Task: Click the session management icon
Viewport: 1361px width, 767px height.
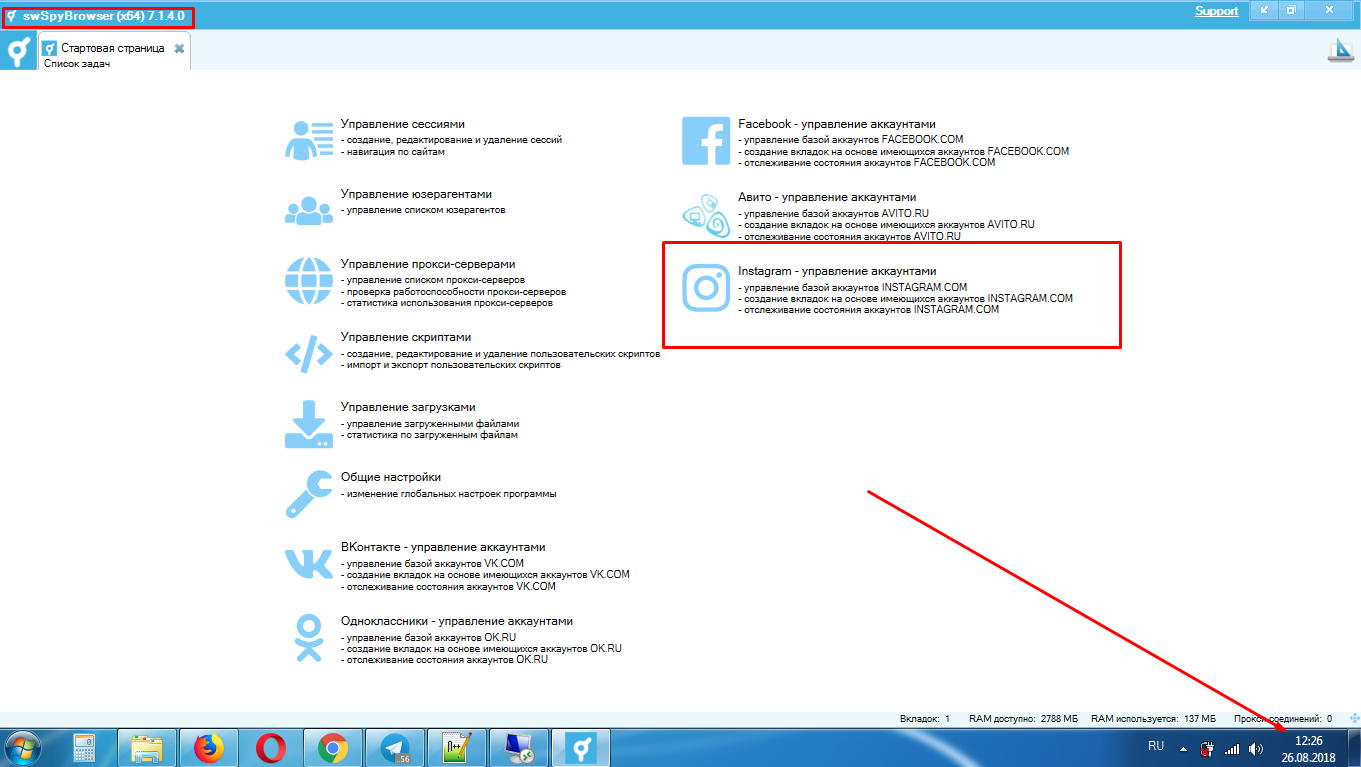Action: coord(309,140)
